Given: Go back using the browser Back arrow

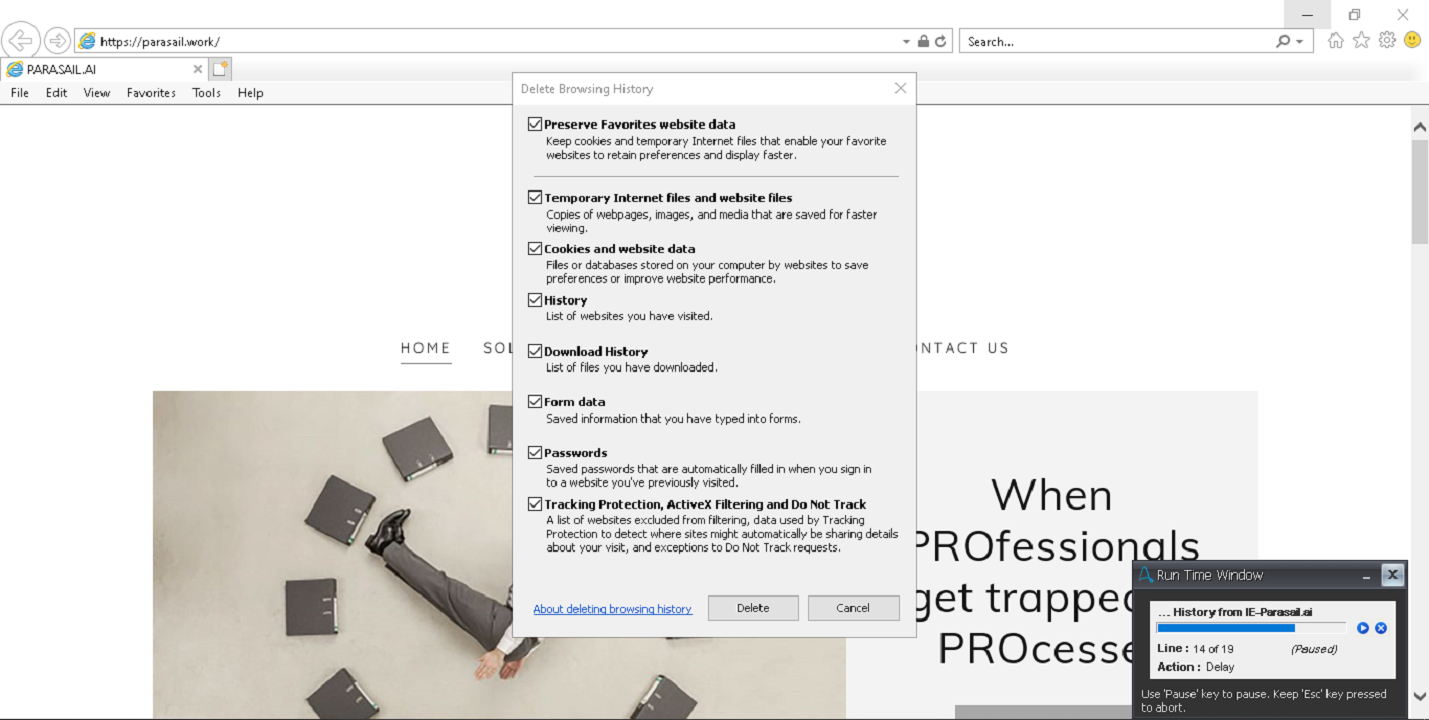Looking at the screenshot, I should click(x=20, y=40).
